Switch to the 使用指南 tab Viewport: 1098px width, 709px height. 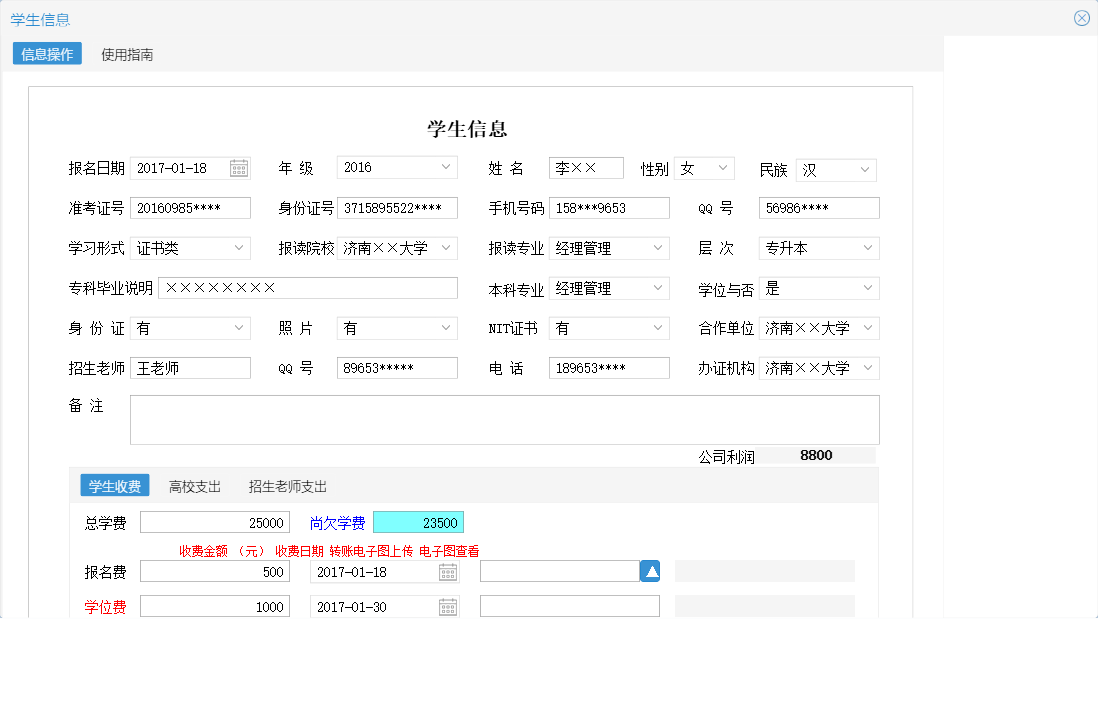126,53
